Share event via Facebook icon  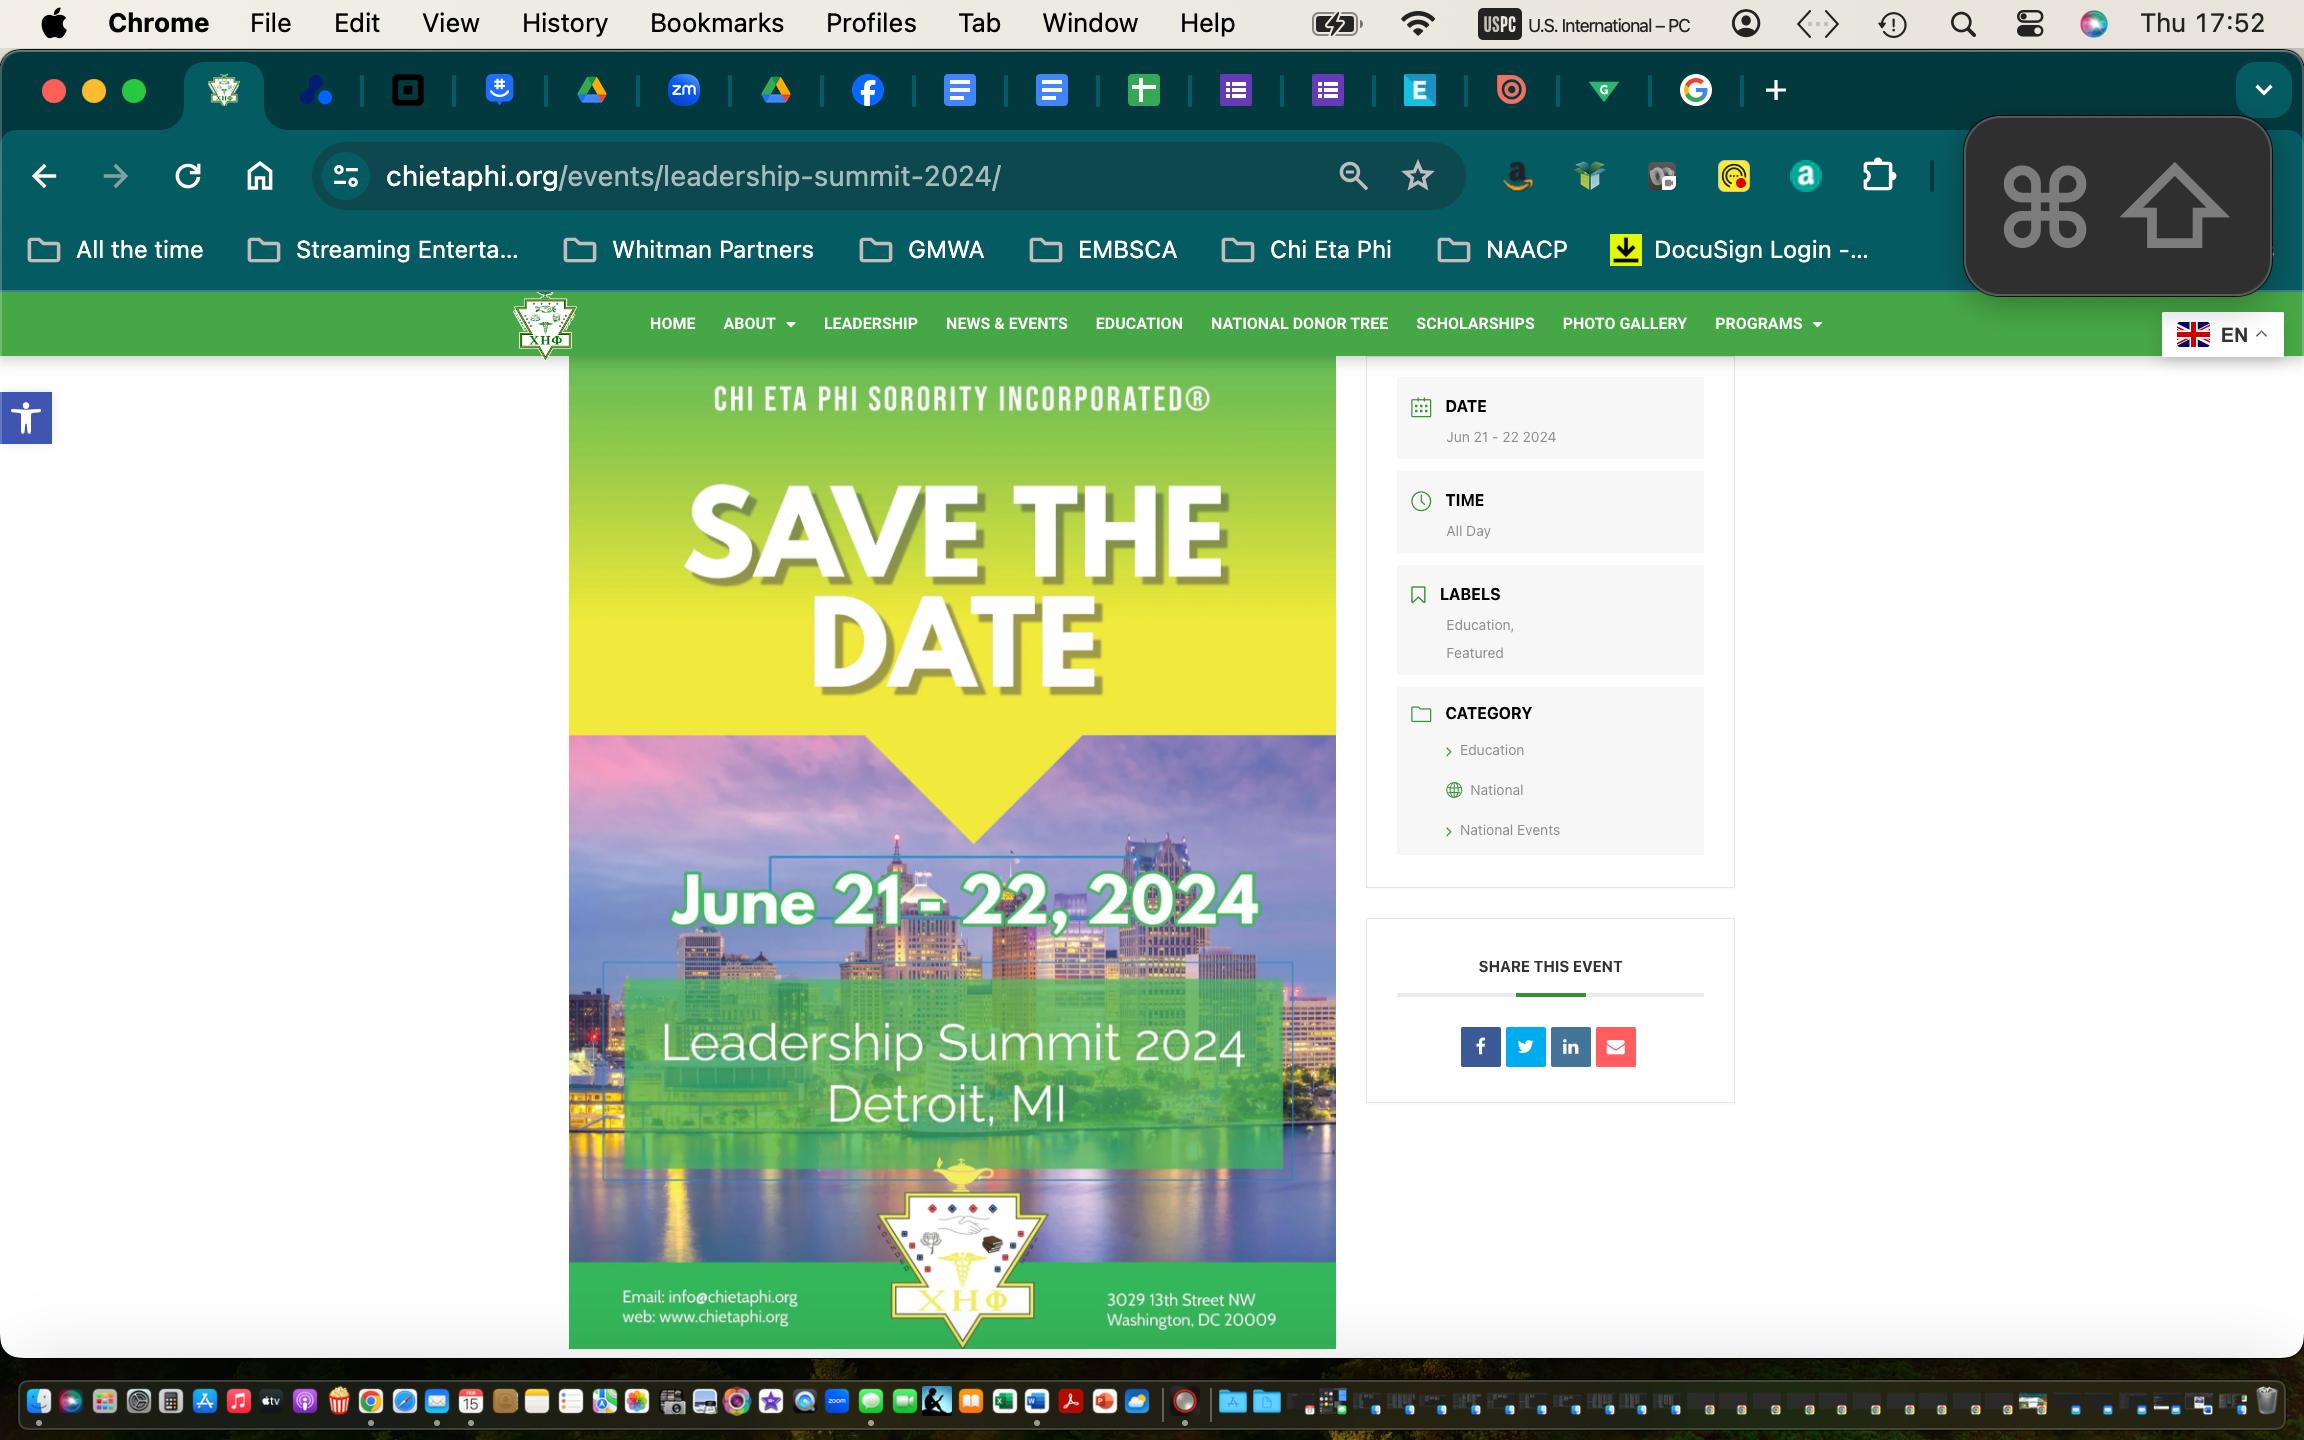(1480, 1047)
